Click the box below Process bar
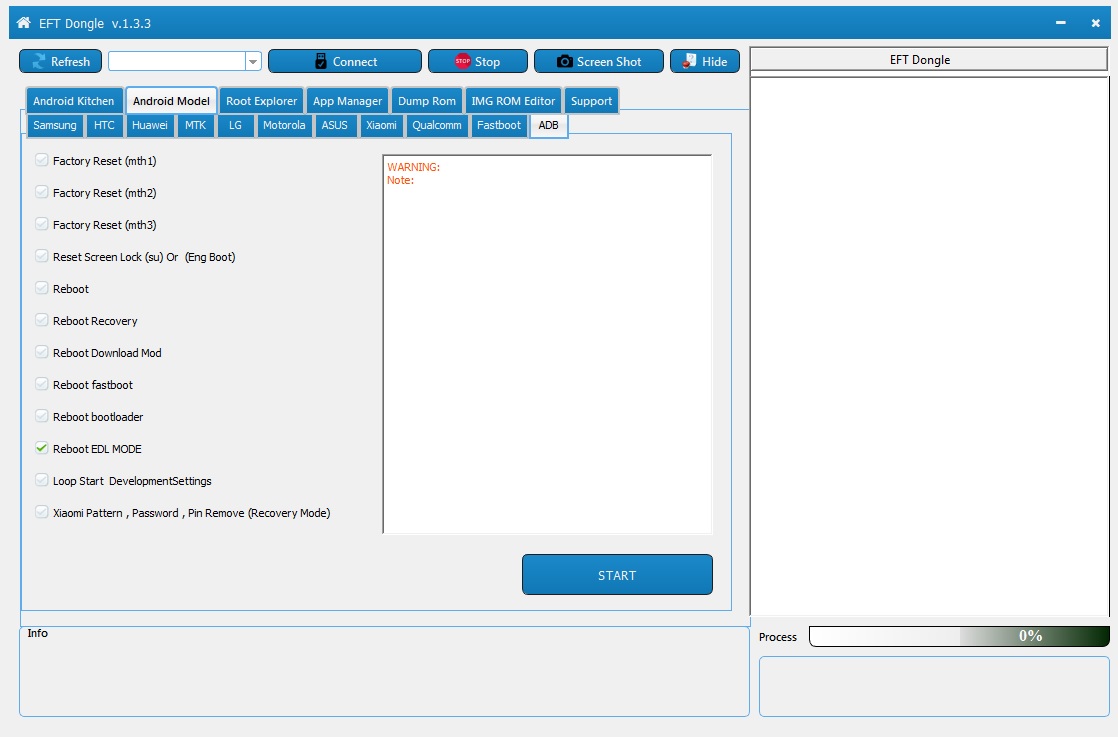The width and height of the screenshot is (1118, 737). [x=934, y=686]
